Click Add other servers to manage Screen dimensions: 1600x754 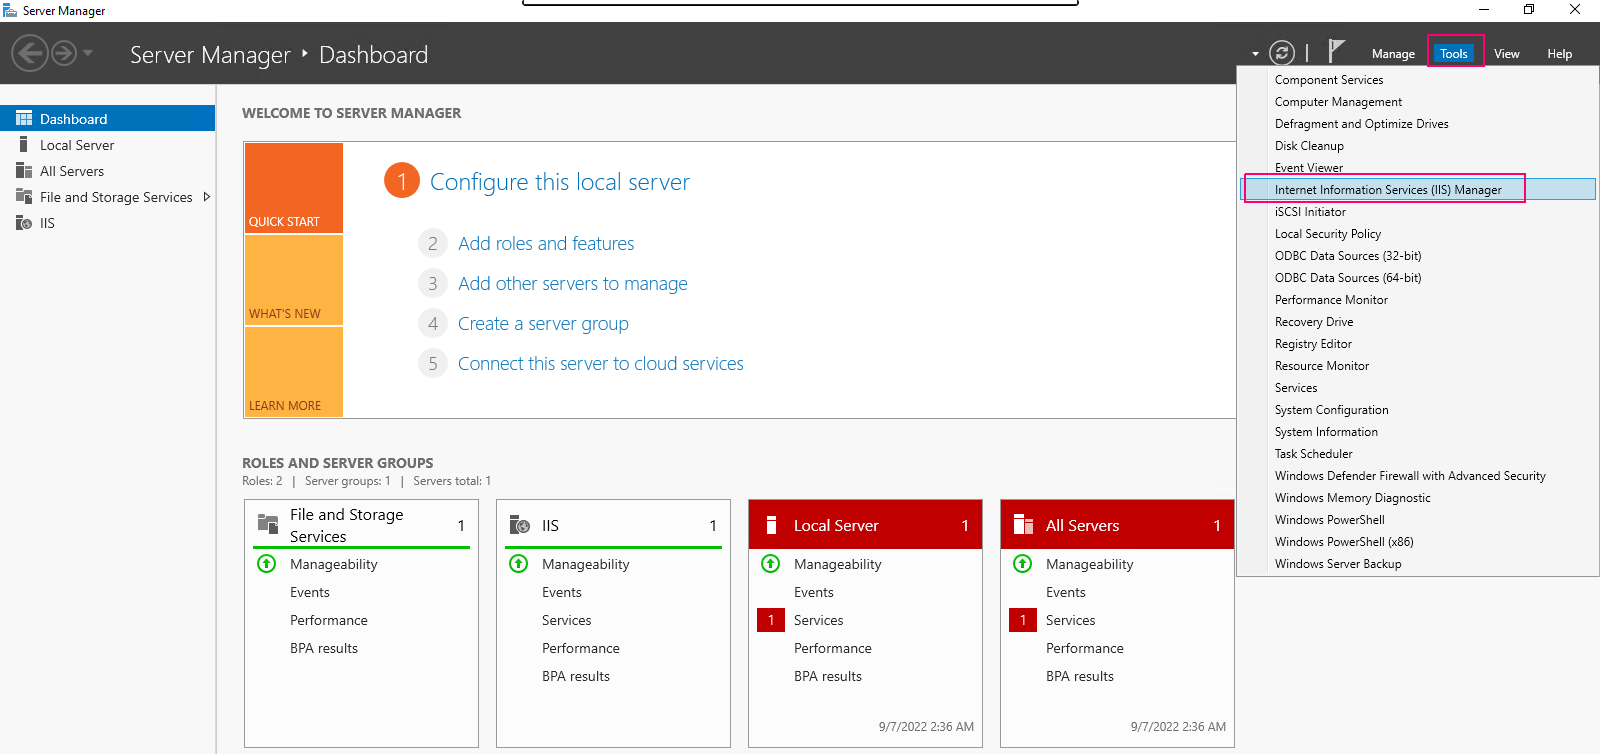point(573,283)
